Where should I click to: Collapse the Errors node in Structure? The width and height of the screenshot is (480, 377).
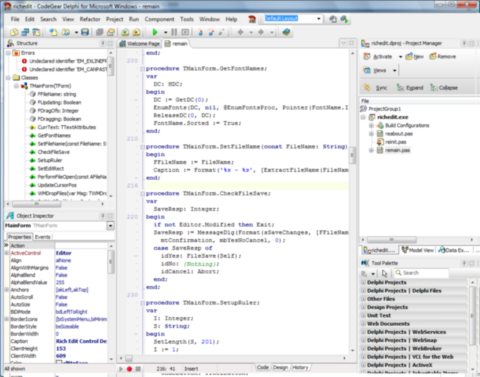8,53
